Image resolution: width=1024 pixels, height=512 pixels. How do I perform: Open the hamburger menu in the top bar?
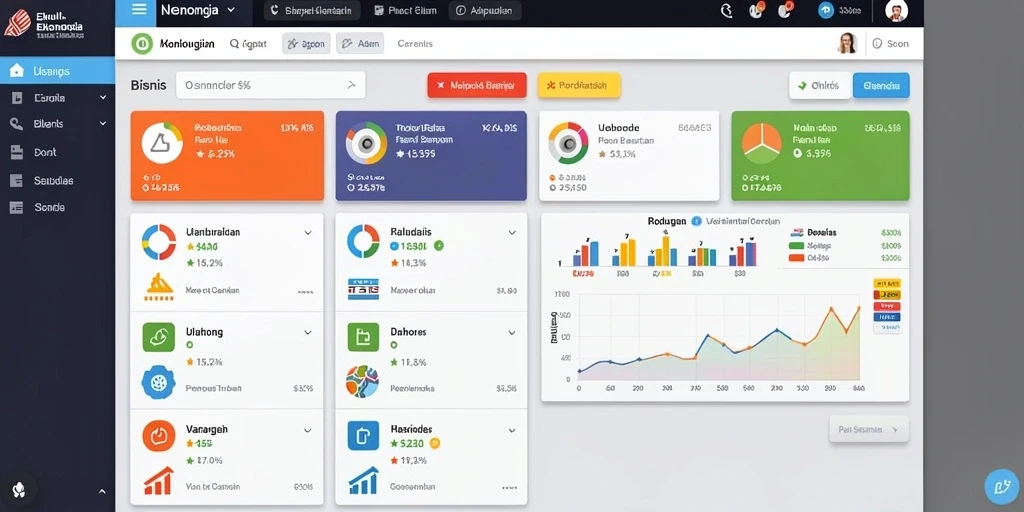[x=138, y=10]
